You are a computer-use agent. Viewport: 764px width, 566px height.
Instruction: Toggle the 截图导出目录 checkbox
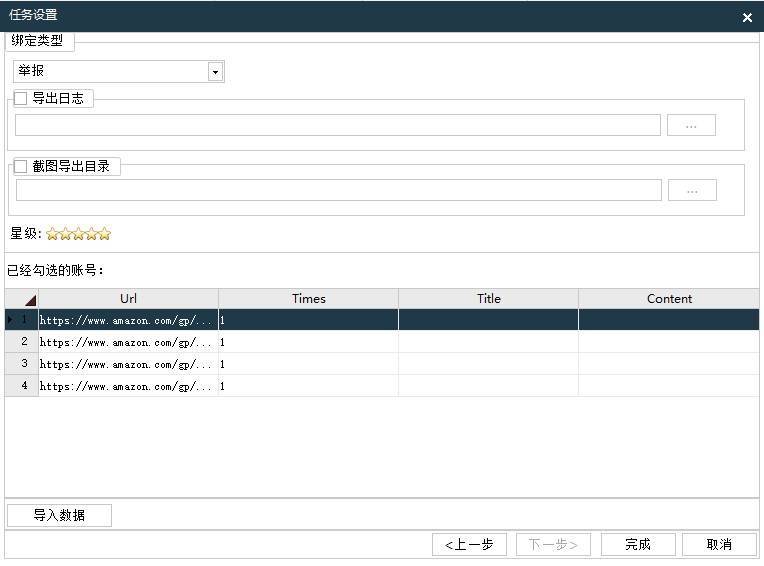(x=21, y=167)
